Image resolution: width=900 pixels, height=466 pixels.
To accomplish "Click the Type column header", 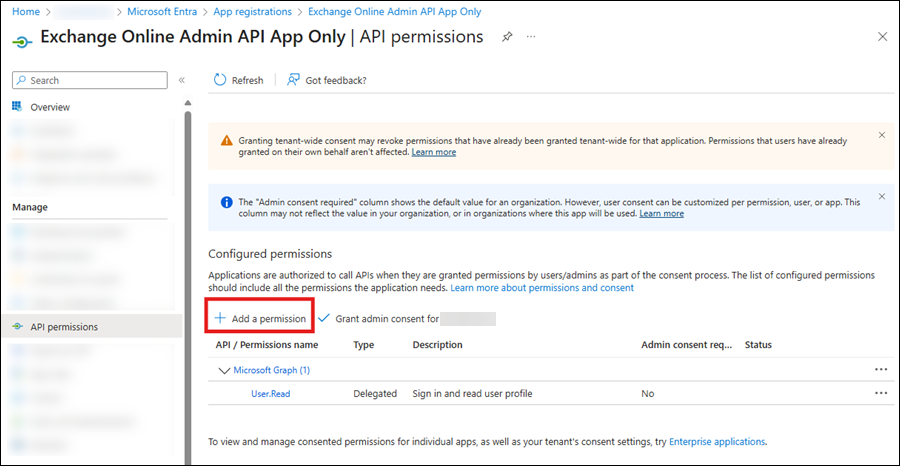I will 363,345.
